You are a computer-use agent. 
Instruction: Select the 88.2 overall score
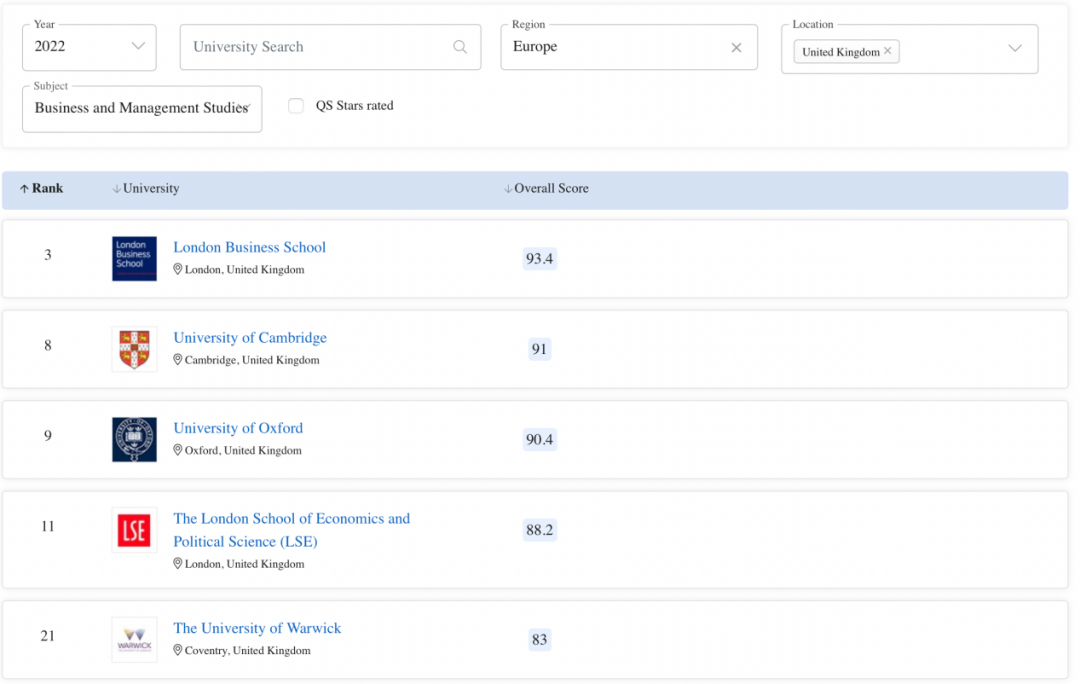click(x=539, y=530)
